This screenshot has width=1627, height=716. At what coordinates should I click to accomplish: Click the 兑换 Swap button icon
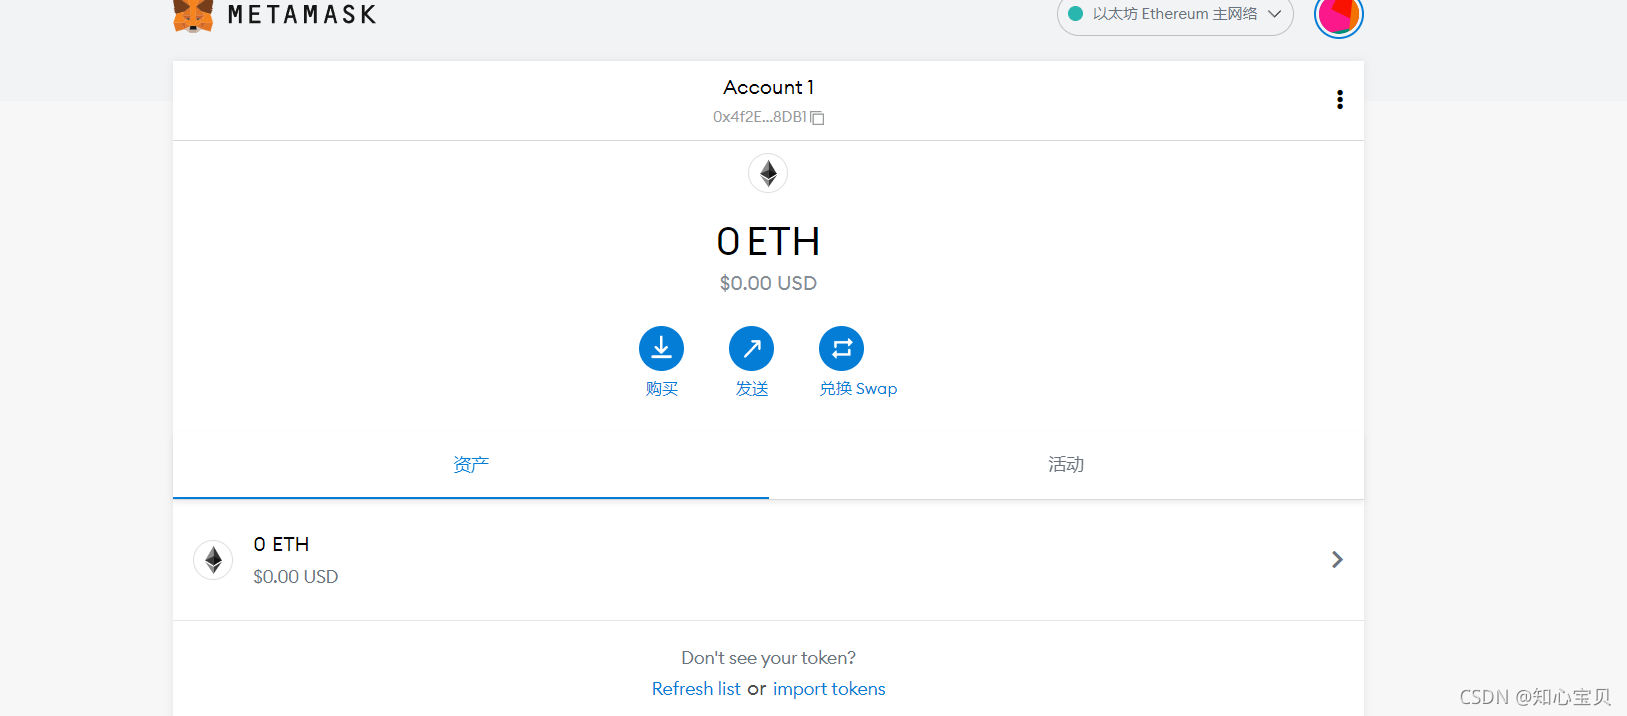[841, 348]
